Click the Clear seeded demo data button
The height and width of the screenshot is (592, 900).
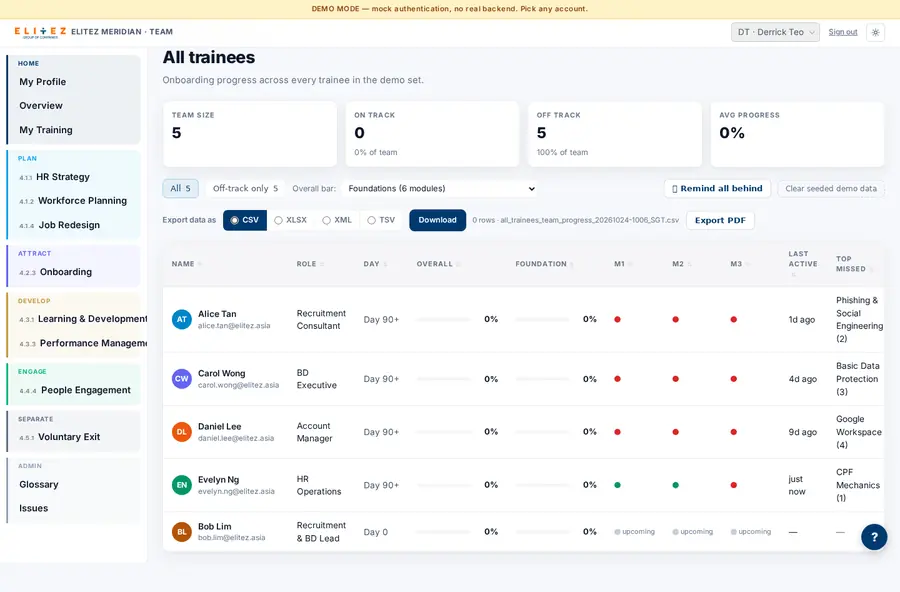point(831,188)
